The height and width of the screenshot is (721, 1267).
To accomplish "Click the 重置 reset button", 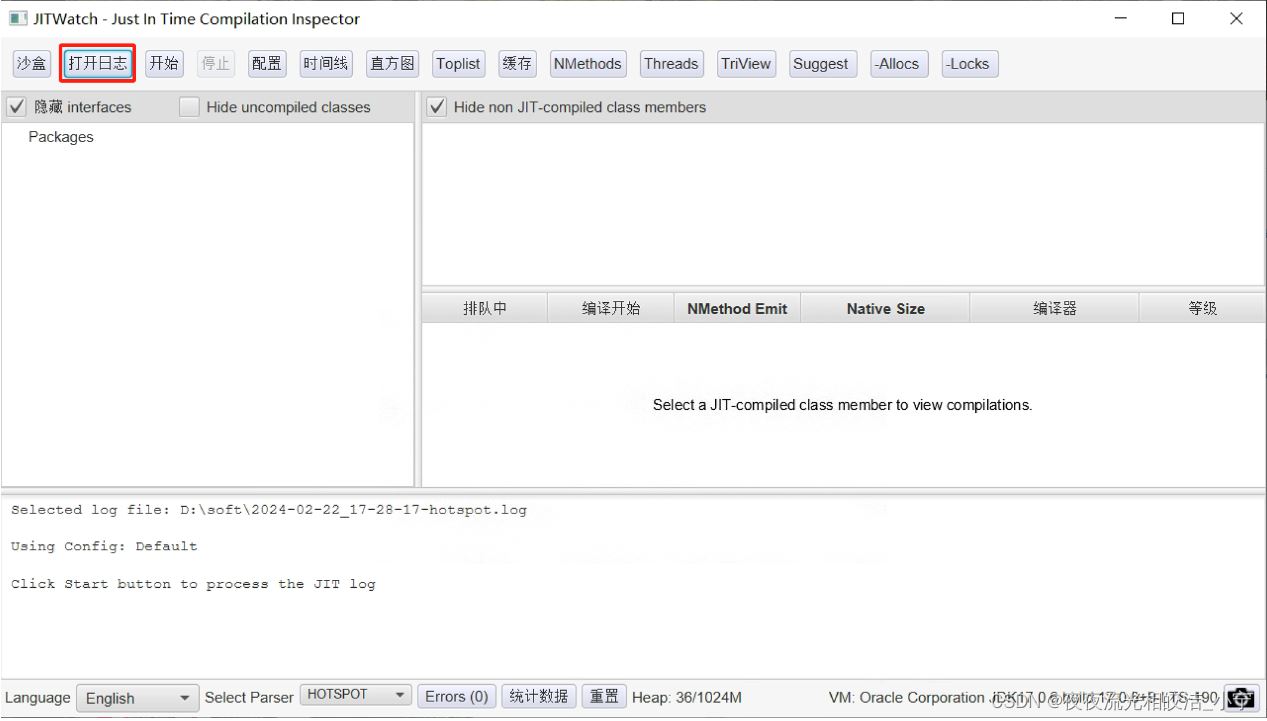I will point(604,697).
